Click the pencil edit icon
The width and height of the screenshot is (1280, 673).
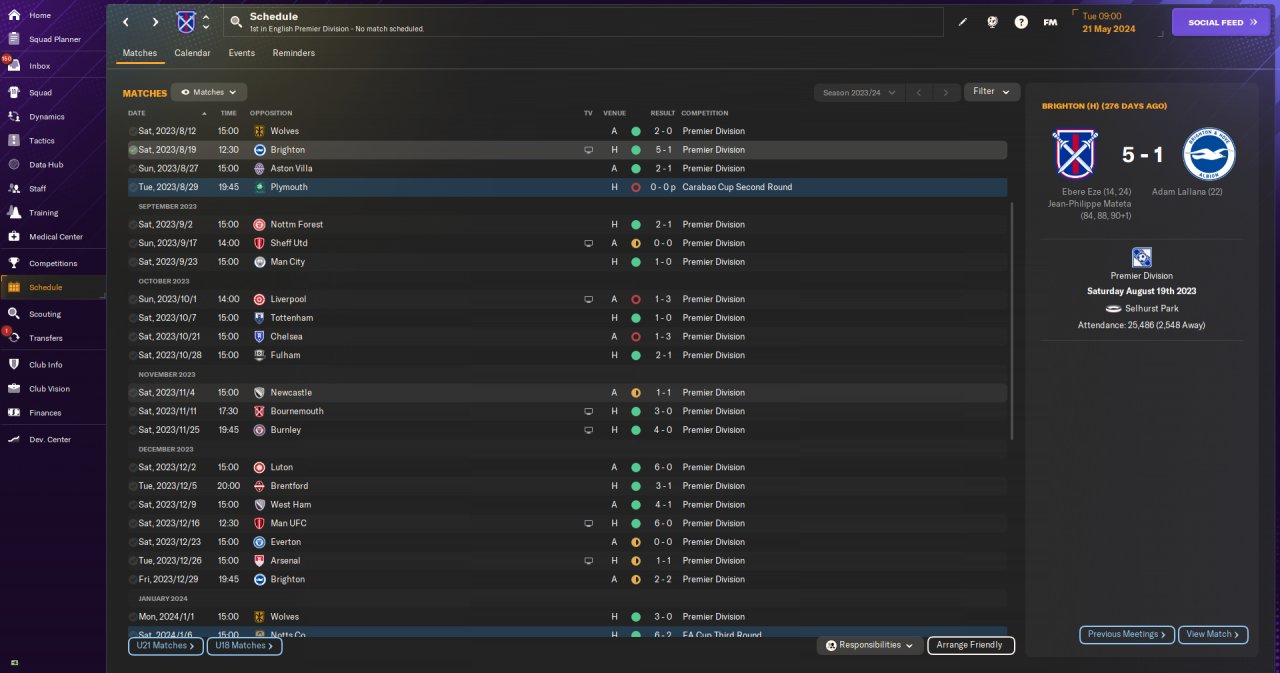click(963, 22)
